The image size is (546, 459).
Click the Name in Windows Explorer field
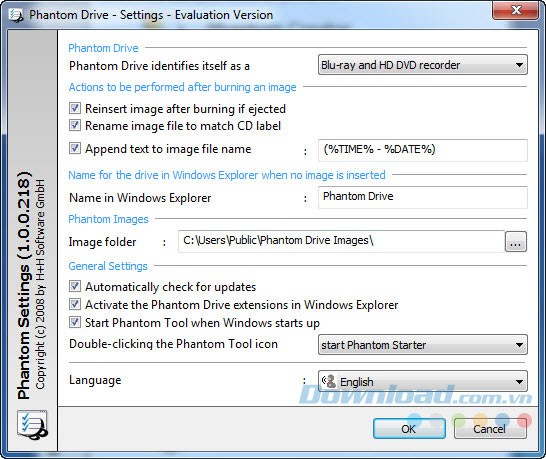(x=422, y=197)
